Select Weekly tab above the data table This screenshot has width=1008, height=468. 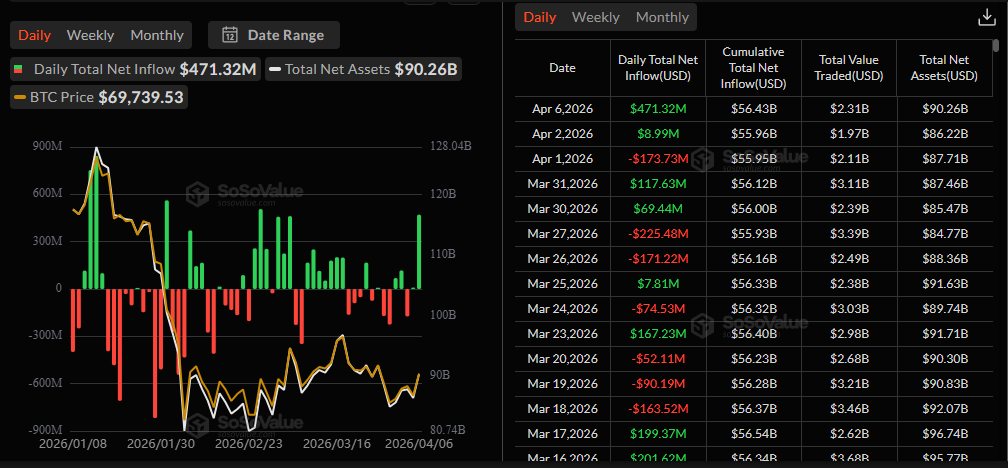596,17
